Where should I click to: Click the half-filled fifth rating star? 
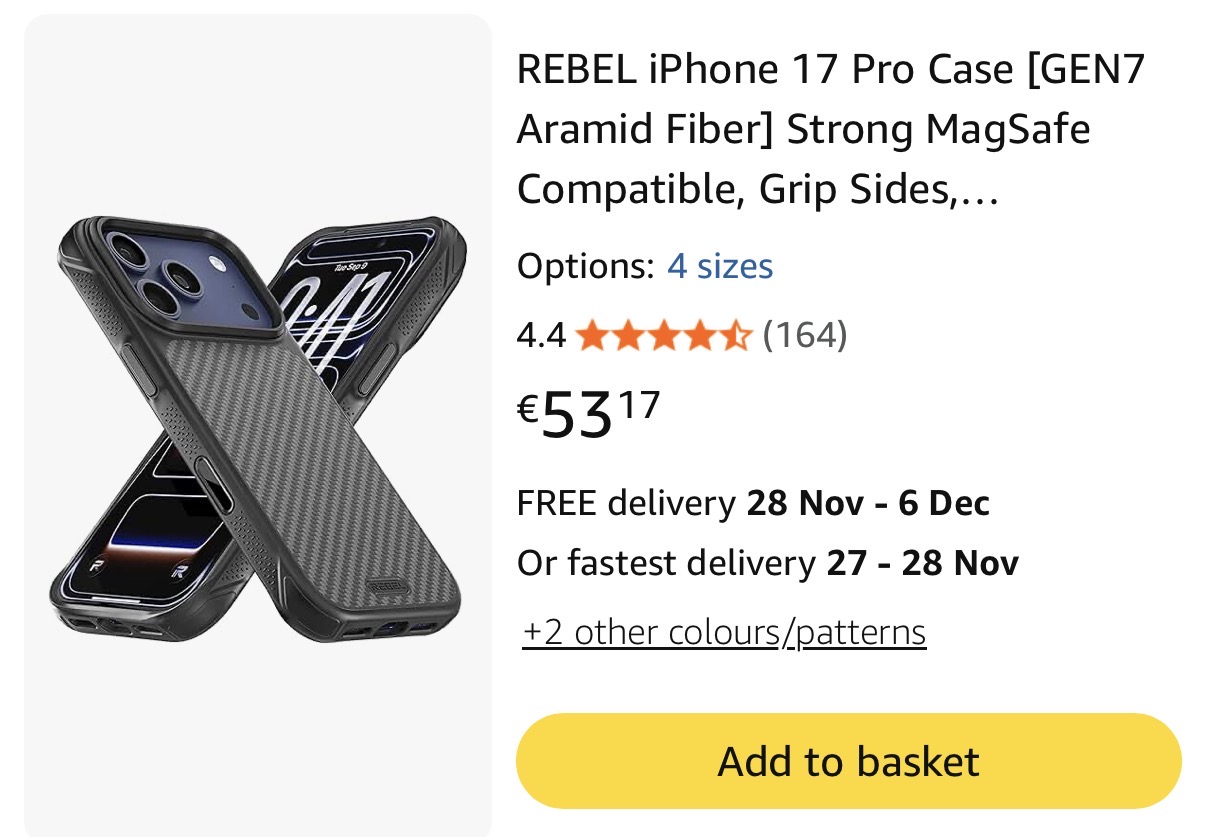pyautogui.click(x=735, y=336)
